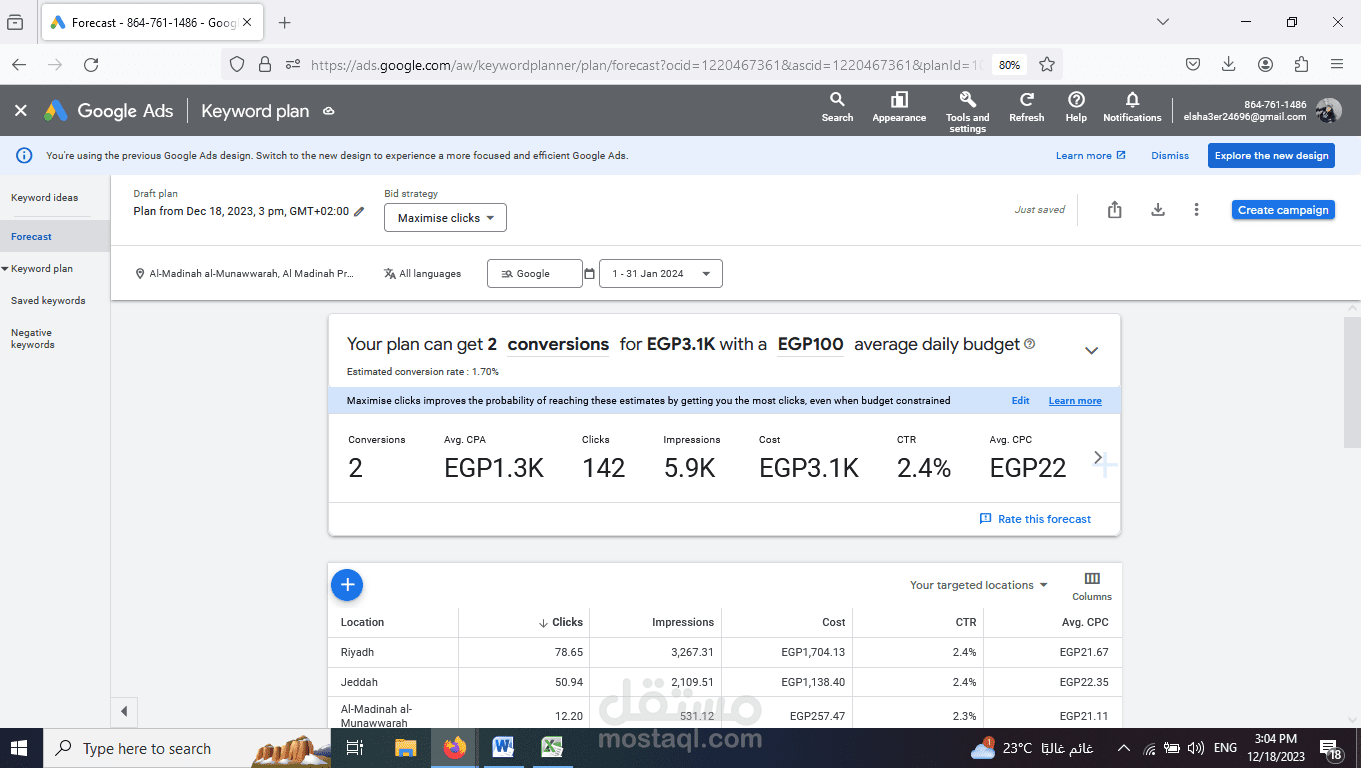Image resolution: width=1361 pixels, height=768 pixels.
Task: Open the Firefox hamburger application menu
Action: click(x=1337, y=64)
